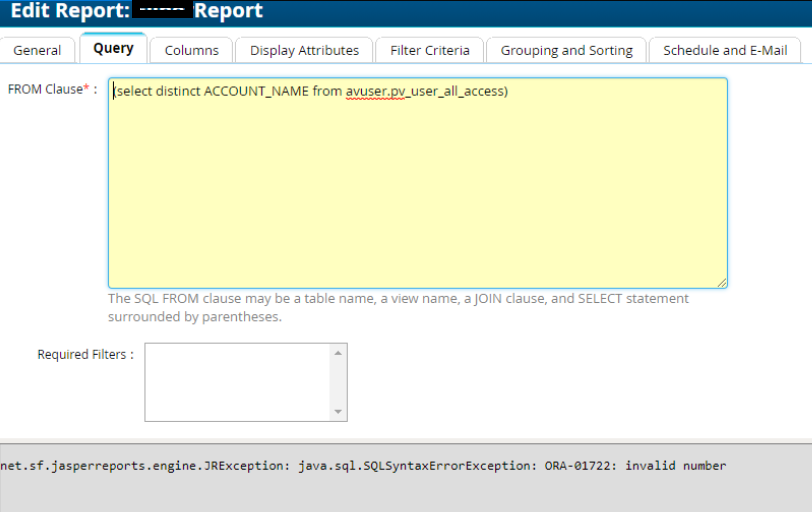Open the General tab

(x=37, y=50)
